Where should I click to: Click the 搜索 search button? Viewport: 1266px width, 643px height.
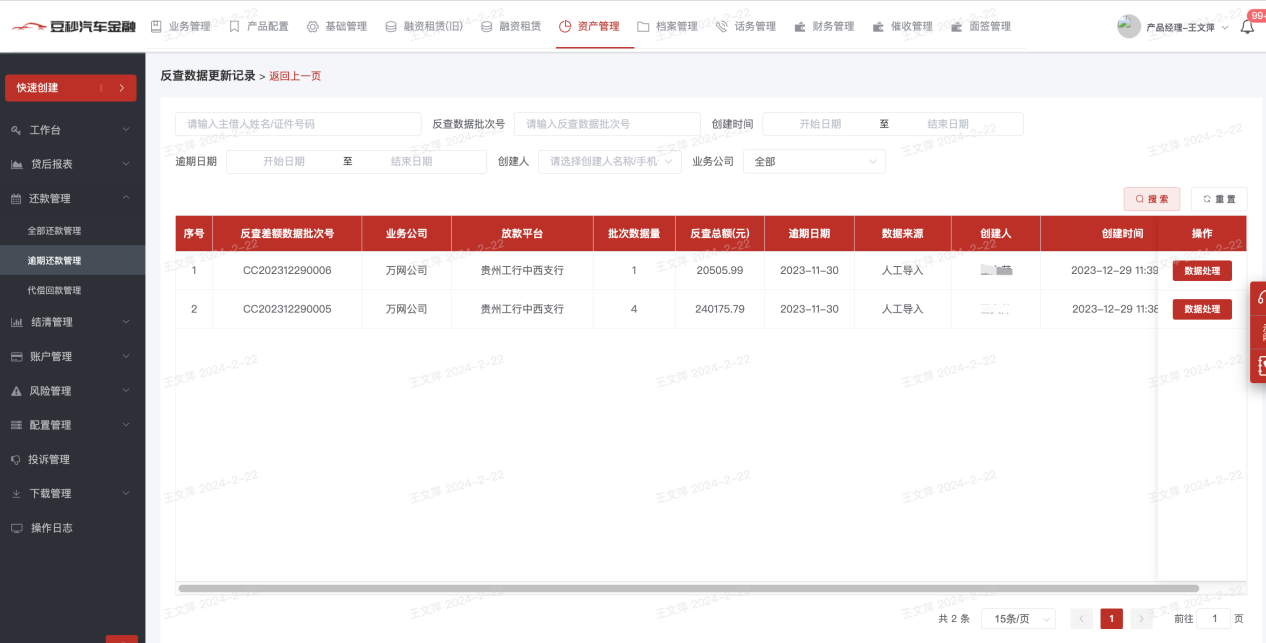(1152, 199)
